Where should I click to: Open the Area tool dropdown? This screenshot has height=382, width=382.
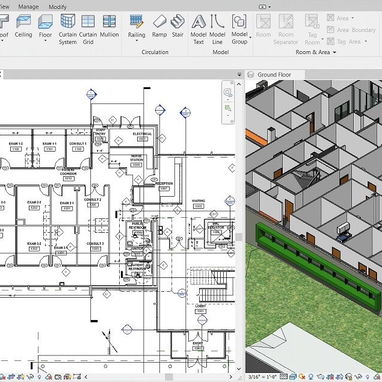pos(353,18)
